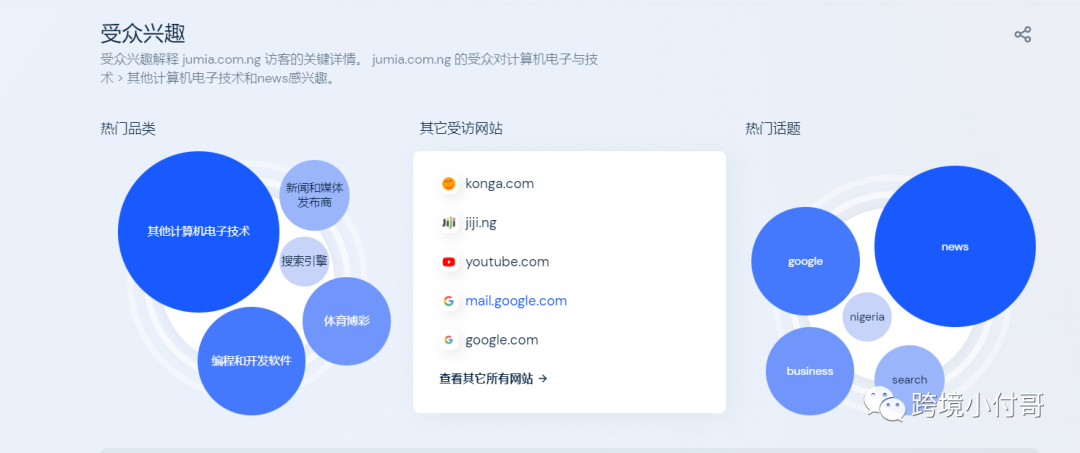Open the youtube.com link
This screenshot has height=453, width=1080.
507,262
